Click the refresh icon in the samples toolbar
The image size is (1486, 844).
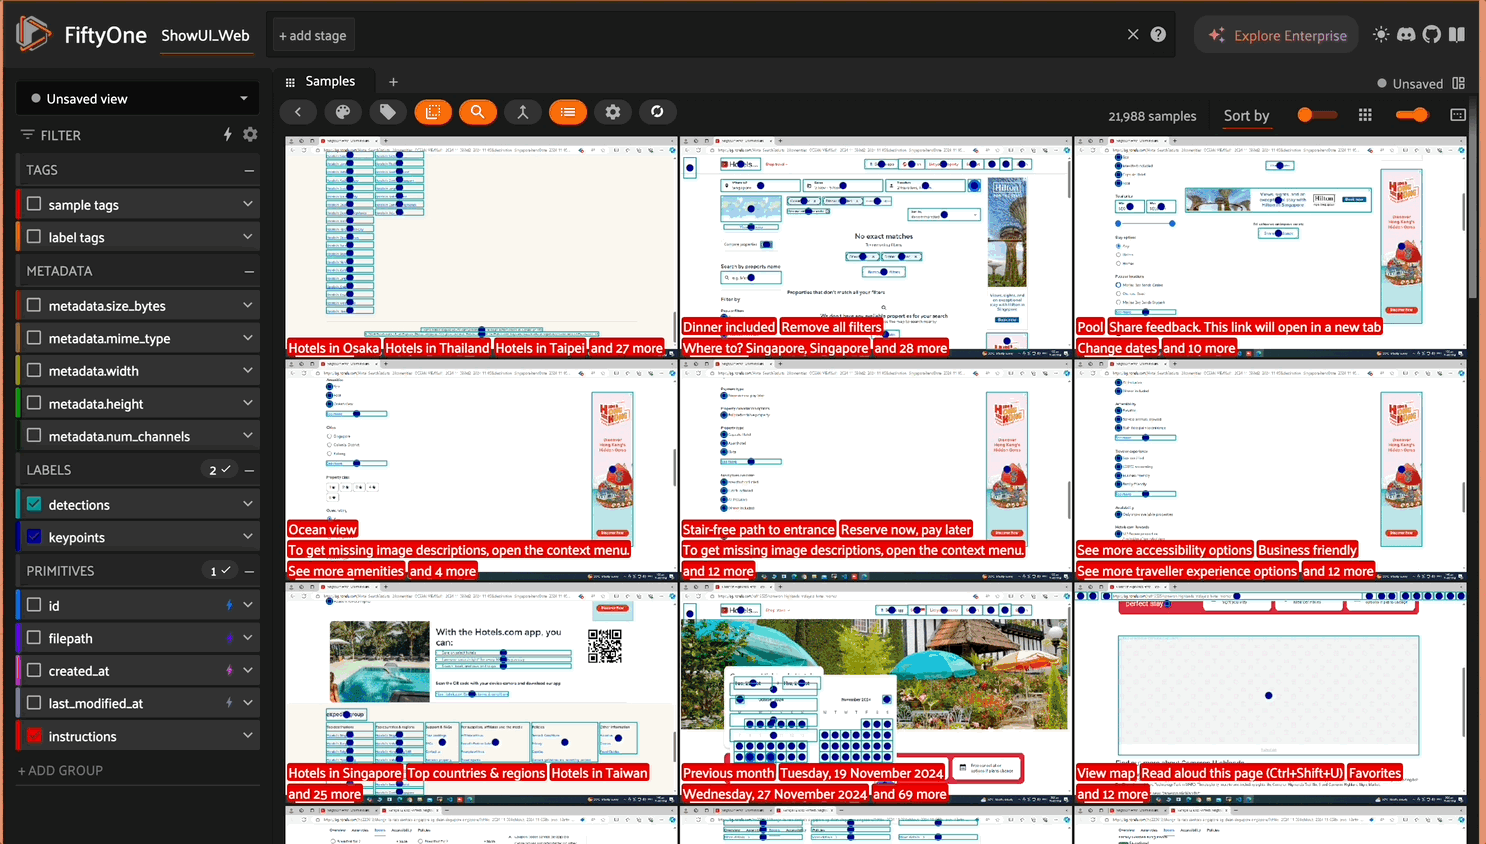pos(657,112)
